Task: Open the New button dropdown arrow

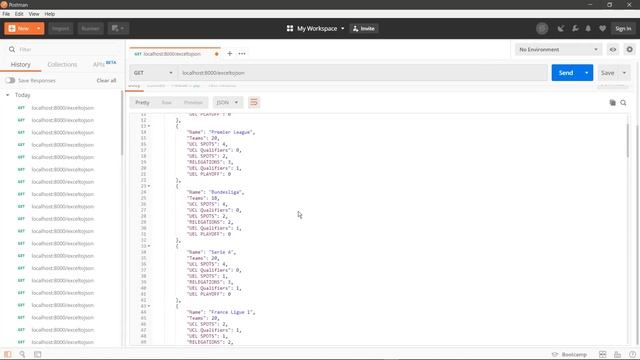Action: point(39,29)
